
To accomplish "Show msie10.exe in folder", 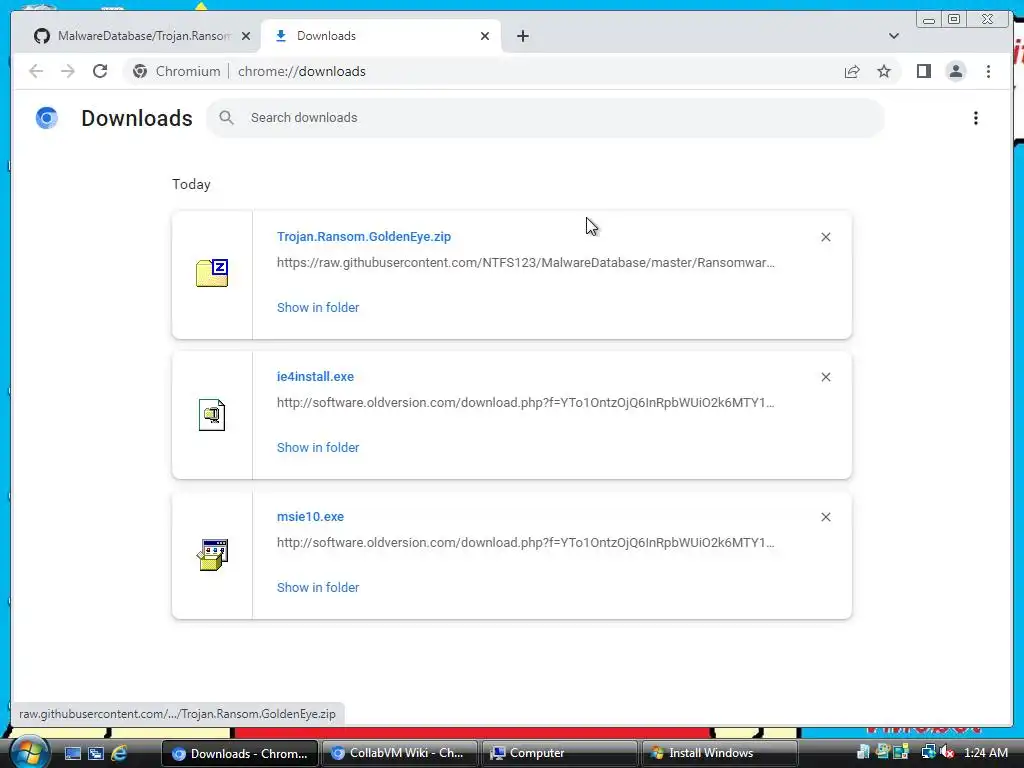I will click(318, 588).
